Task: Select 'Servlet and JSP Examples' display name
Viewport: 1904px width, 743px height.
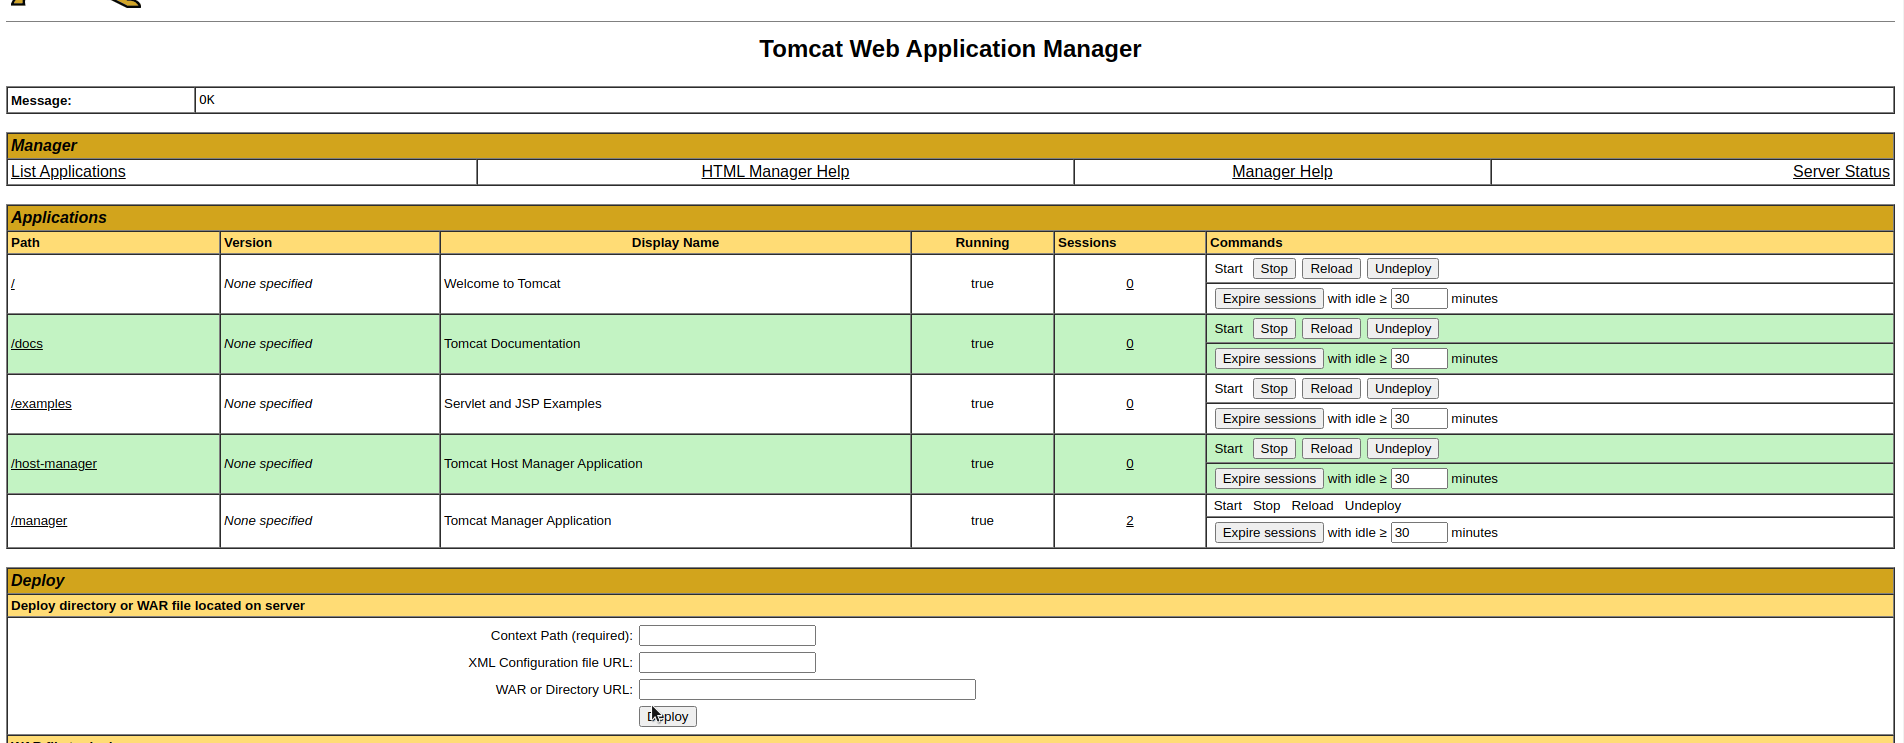Action: [523, 404]
